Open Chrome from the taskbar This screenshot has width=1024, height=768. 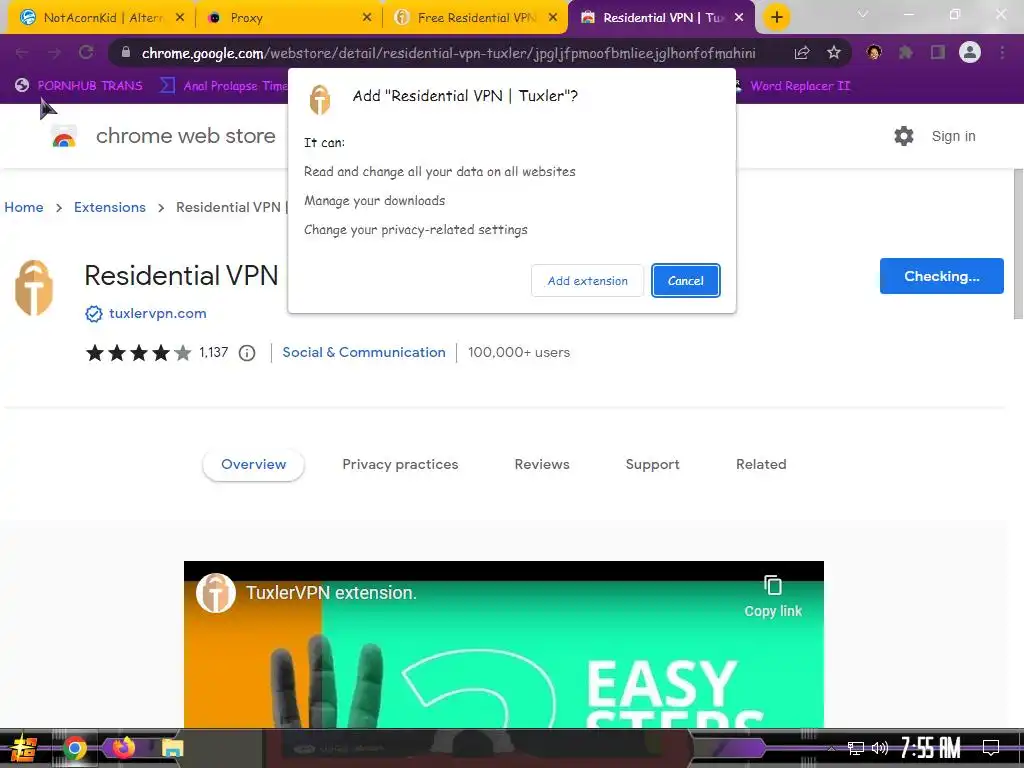(74, 748)
